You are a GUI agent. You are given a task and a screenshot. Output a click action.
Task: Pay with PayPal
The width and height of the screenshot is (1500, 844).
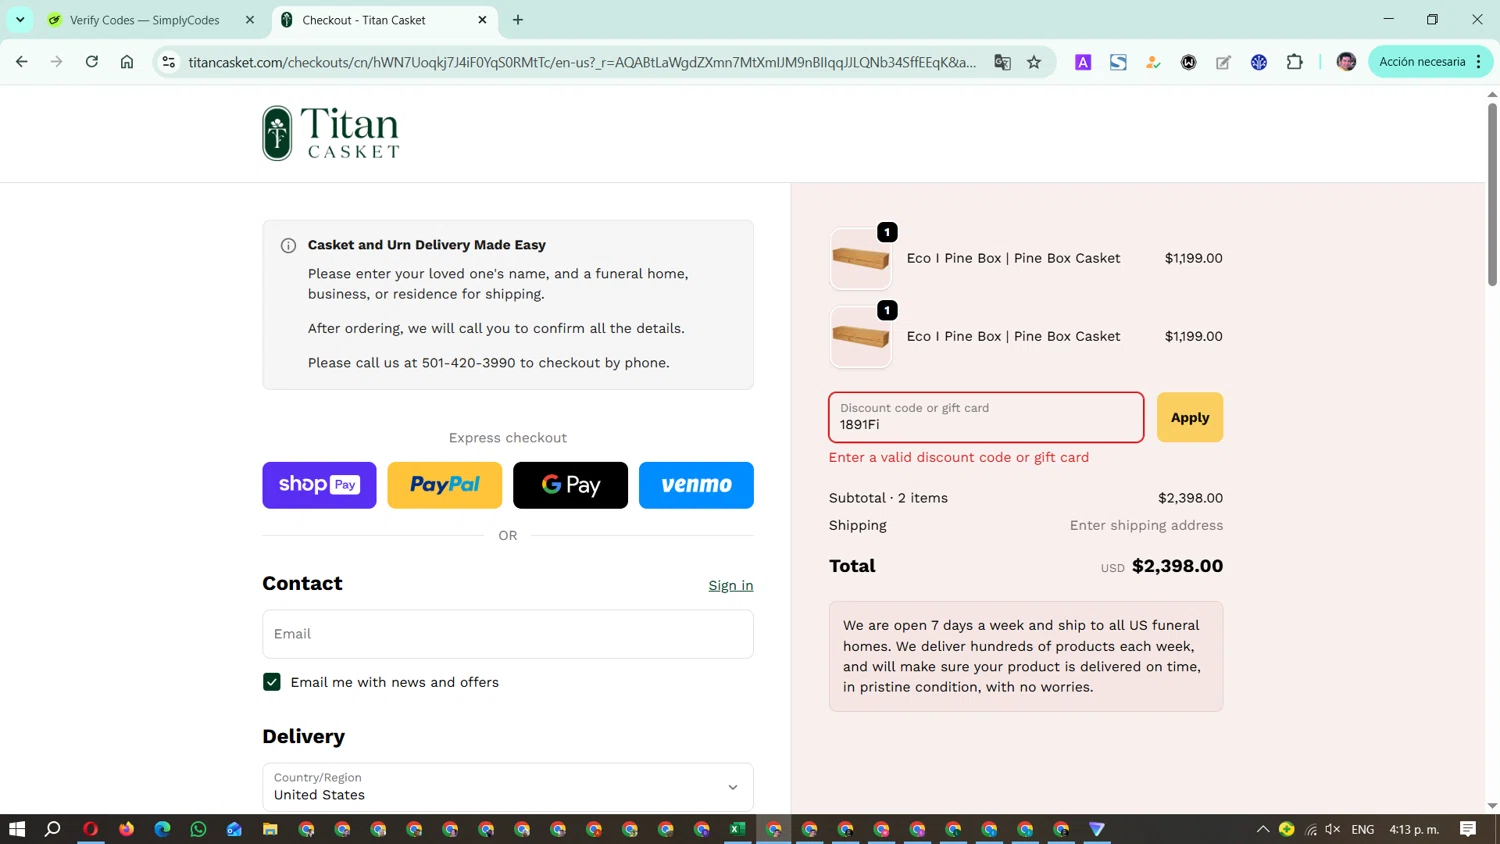(445, 485)
